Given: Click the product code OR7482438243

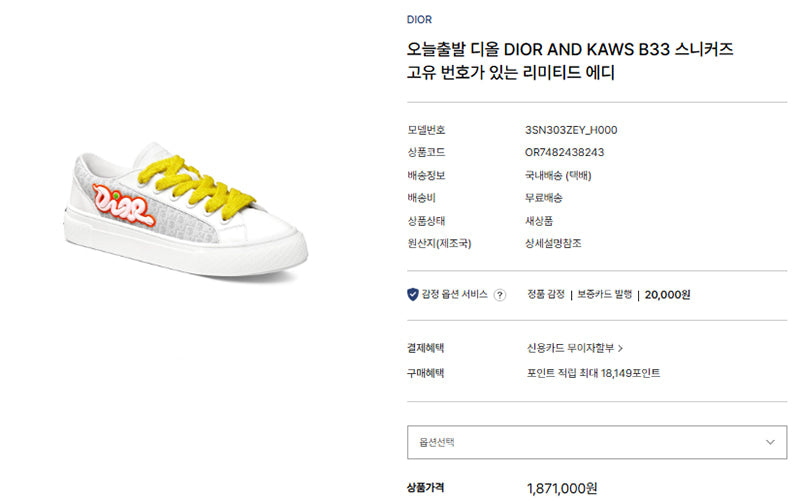Looking at the screenshot, I should pyautogui.click(x=564, y=153).
